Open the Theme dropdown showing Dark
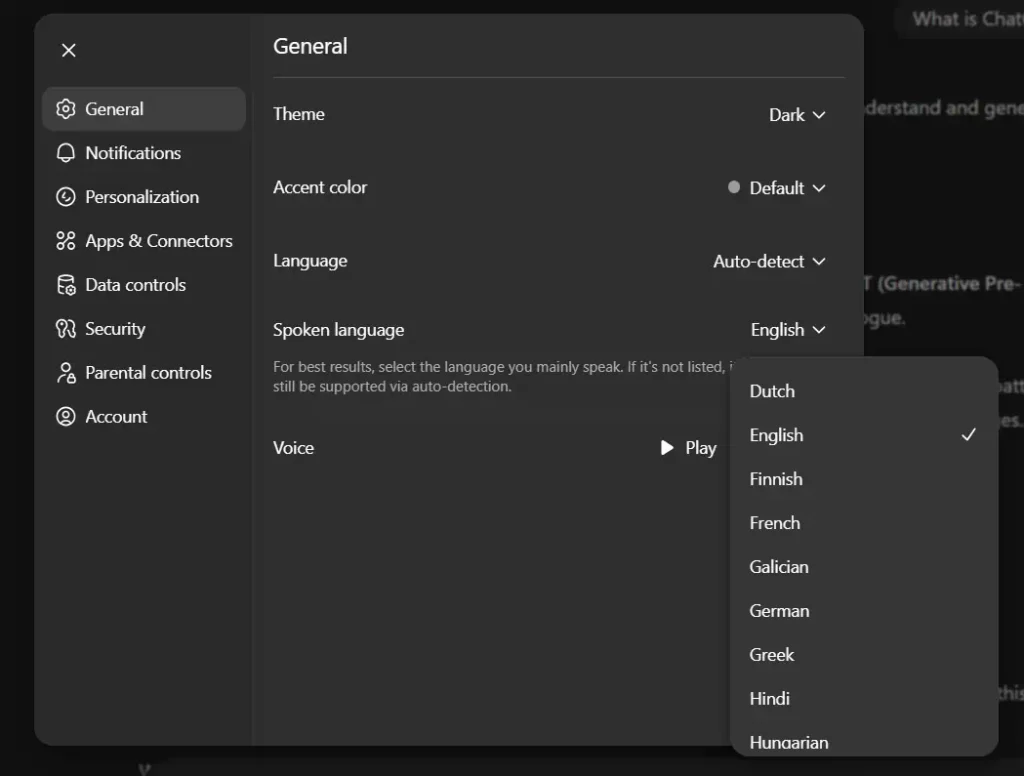 pyautogui.click(x=797, y=115)
